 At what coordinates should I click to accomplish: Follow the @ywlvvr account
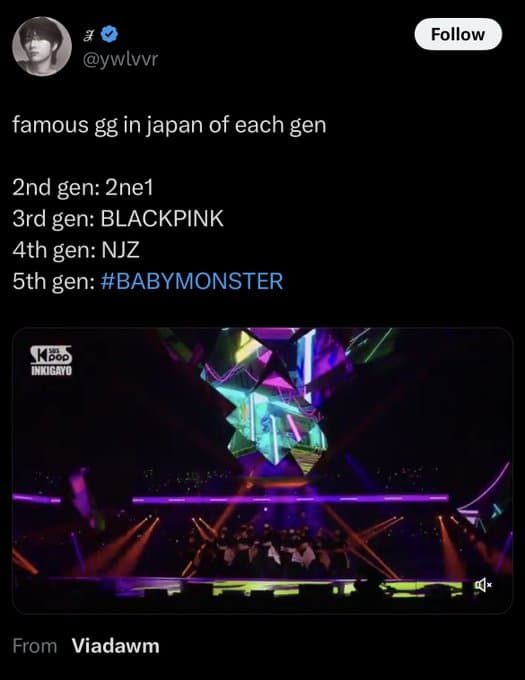point(458,34)
